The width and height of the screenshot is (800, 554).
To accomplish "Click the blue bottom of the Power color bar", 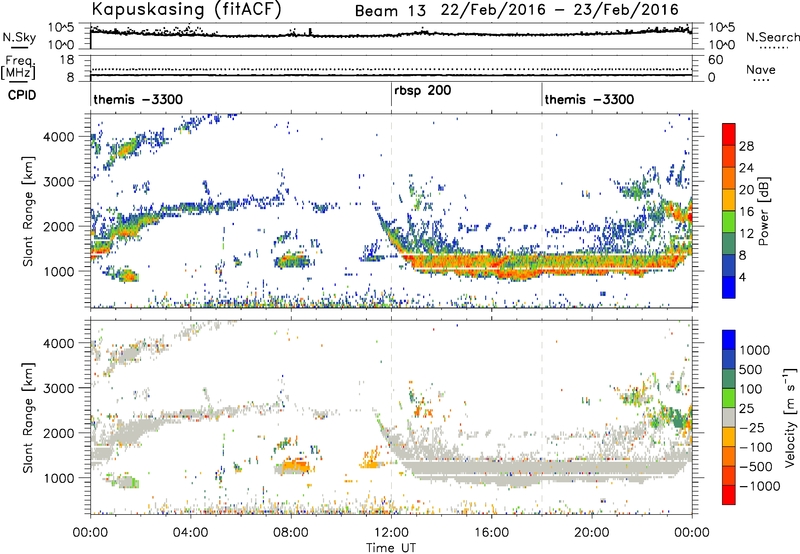I will pyautogui.click(x=729, y=287).
